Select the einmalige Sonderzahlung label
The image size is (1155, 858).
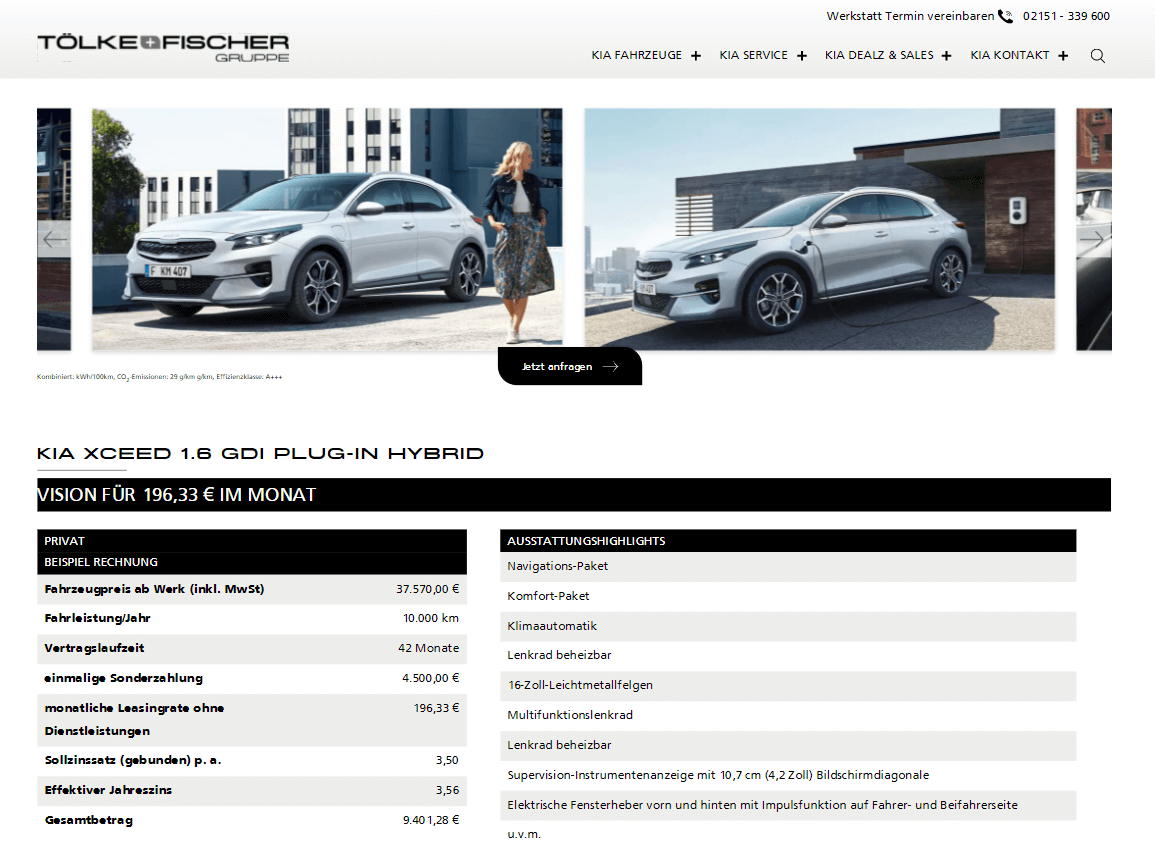pyautogui.click(x=123, y=678)
